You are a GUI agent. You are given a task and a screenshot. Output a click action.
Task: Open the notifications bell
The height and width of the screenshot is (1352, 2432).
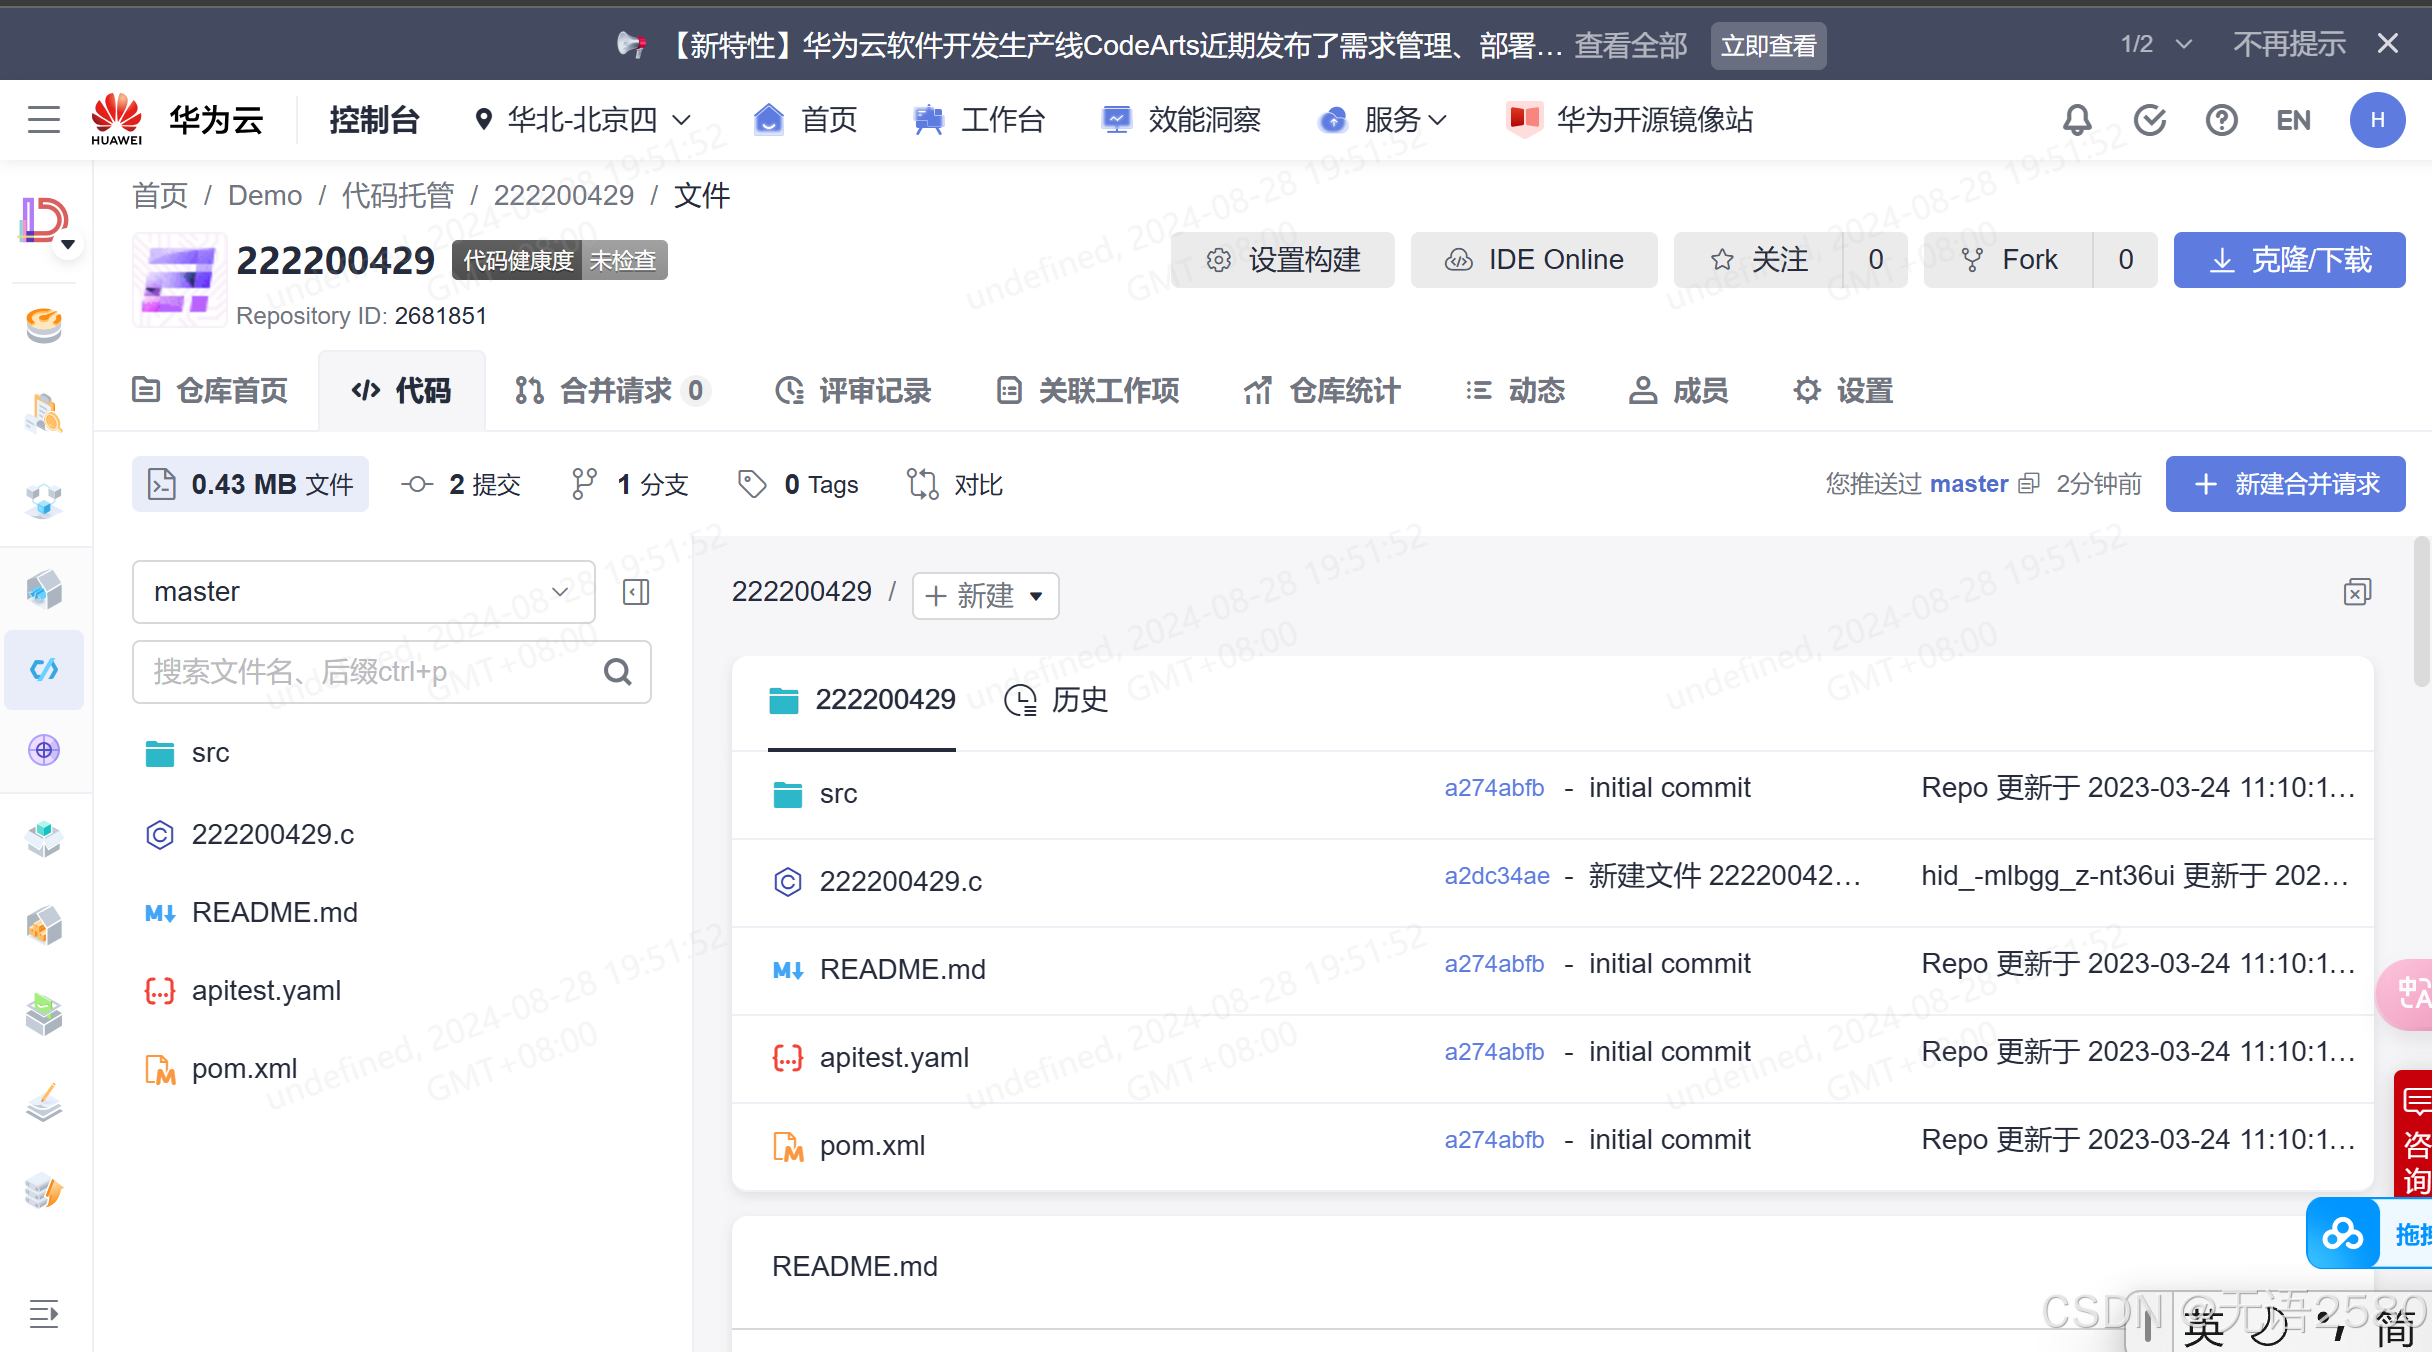(2077, 120)
